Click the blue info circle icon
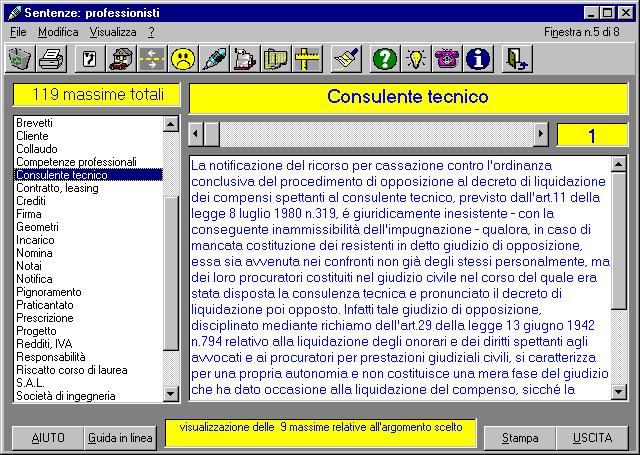This screenshot has width=640, height=455. 478,59
